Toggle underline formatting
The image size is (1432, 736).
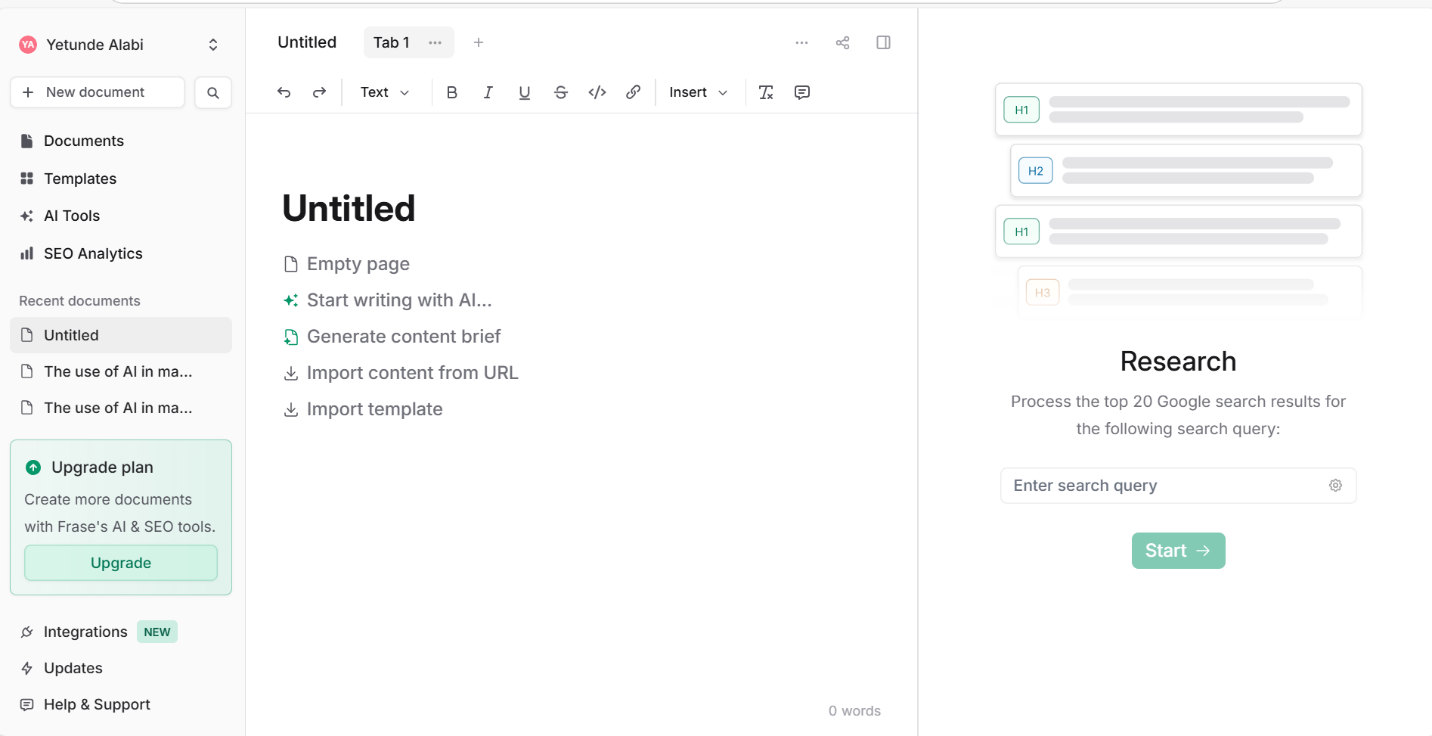(x=524, y=92)
